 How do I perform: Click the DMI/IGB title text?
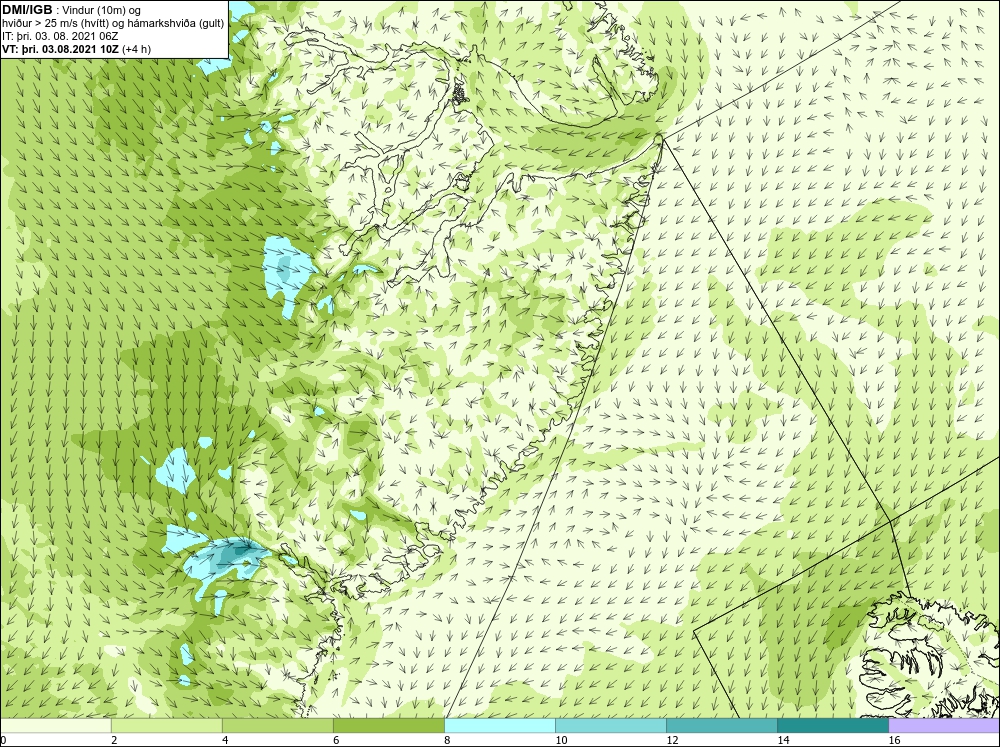(27, 10)
